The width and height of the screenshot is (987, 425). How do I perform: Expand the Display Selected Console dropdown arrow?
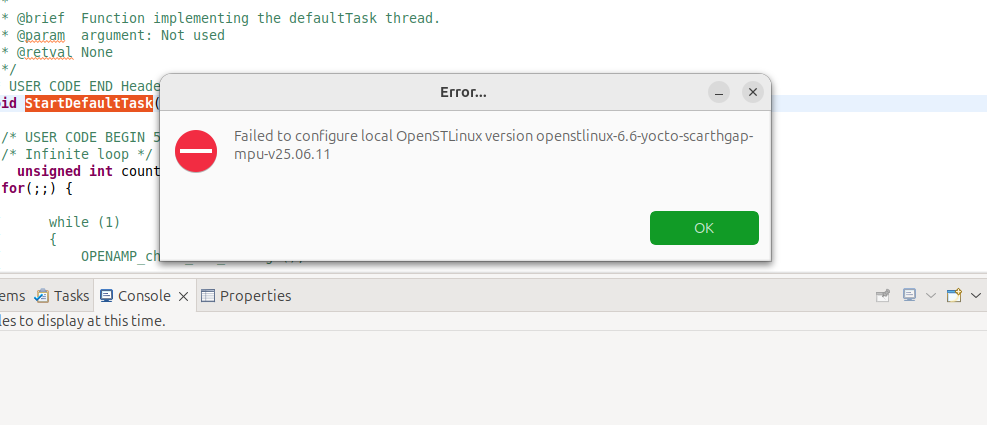click(930, 296)
